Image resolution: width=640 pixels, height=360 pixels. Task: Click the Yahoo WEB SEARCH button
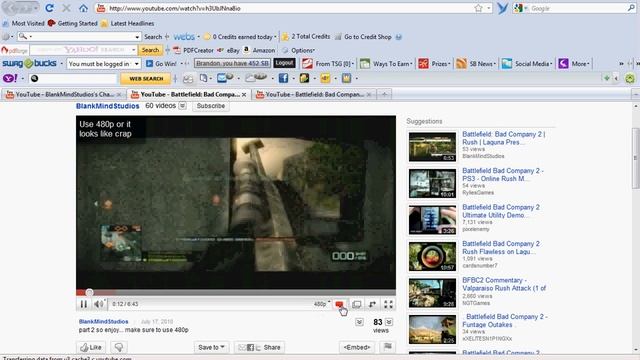tap(146, 78)
